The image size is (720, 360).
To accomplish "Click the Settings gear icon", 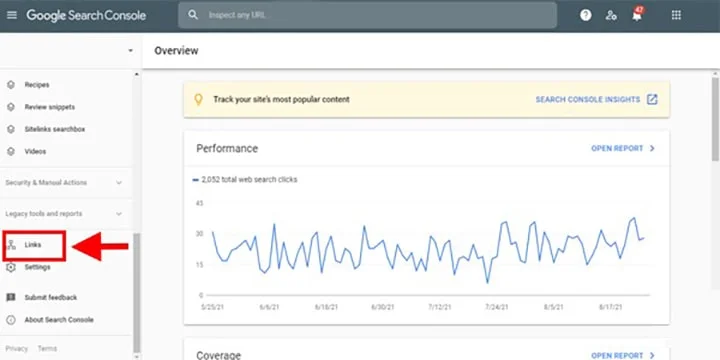I will tap(11, 267).
